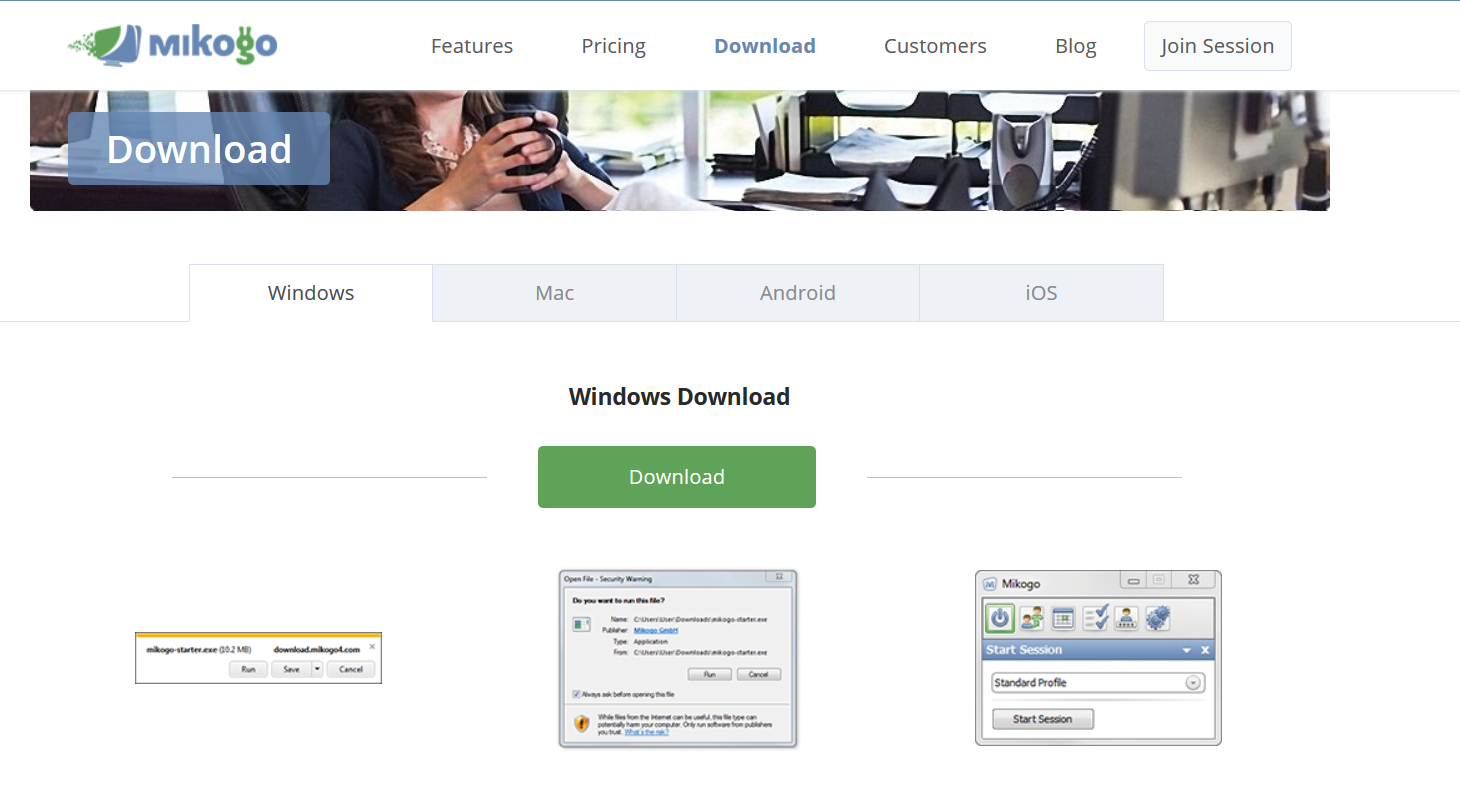This screenshot has width=1460, height=807.
Task: Click the shield warning icon in the dialog image
Action: tap(582, 724)
